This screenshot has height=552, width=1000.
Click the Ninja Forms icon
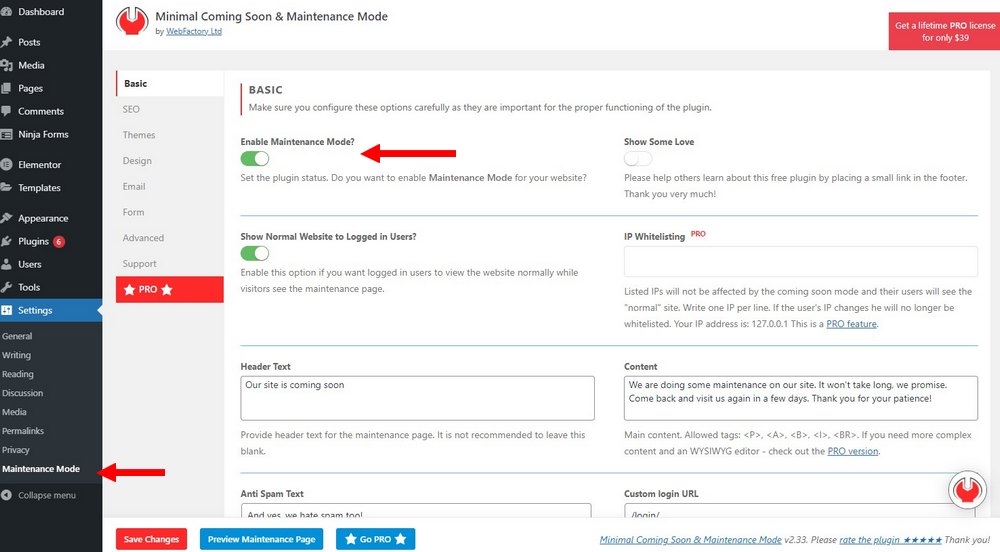click(6, 134)
